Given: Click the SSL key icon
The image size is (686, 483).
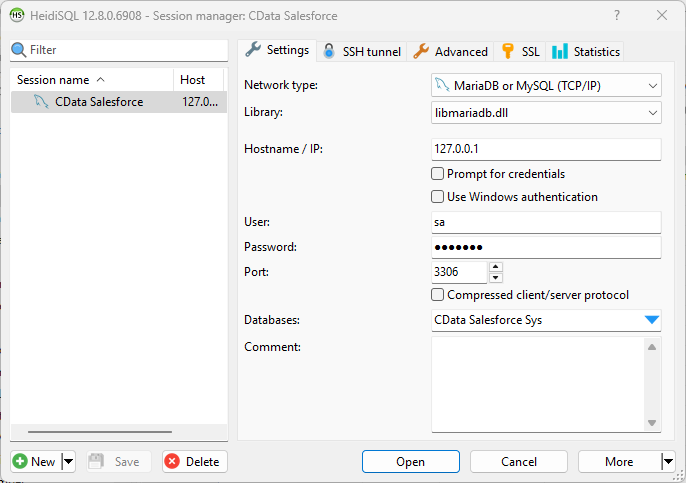Looking at the screenshot, I should click(x=508, y=51).
